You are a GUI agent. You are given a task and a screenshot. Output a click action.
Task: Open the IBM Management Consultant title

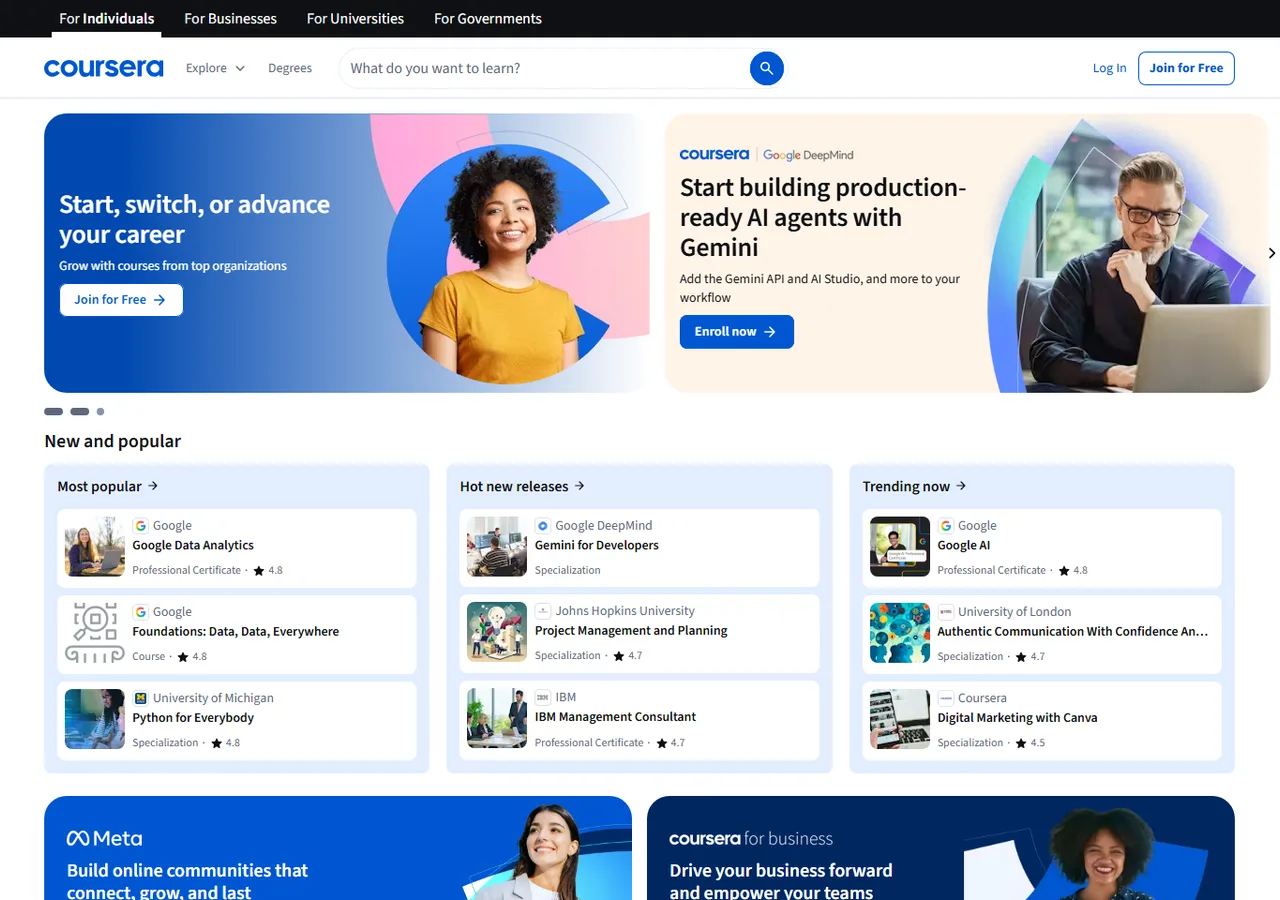click(615, 717)
